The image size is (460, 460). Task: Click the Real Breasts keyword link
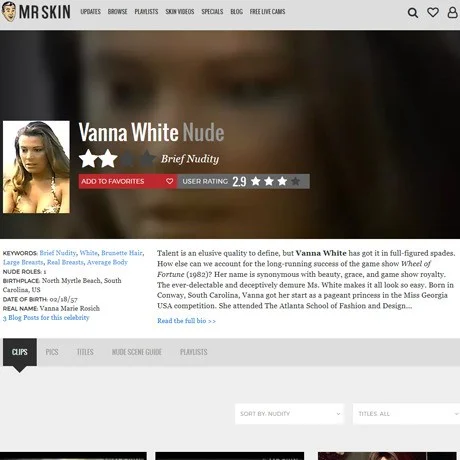65,262
